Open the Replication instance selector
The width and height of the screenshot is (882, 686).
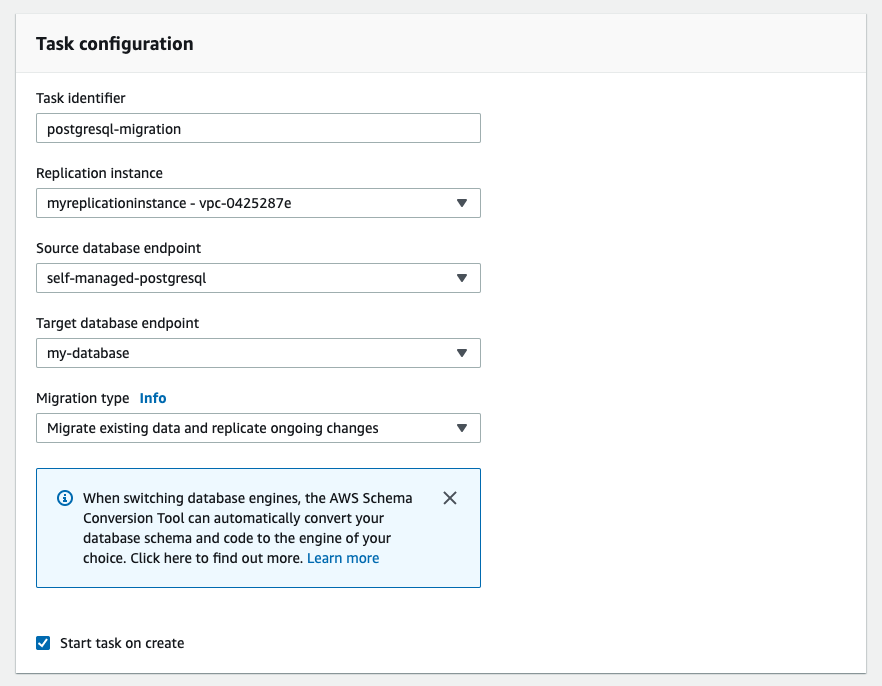pos(258,202)
